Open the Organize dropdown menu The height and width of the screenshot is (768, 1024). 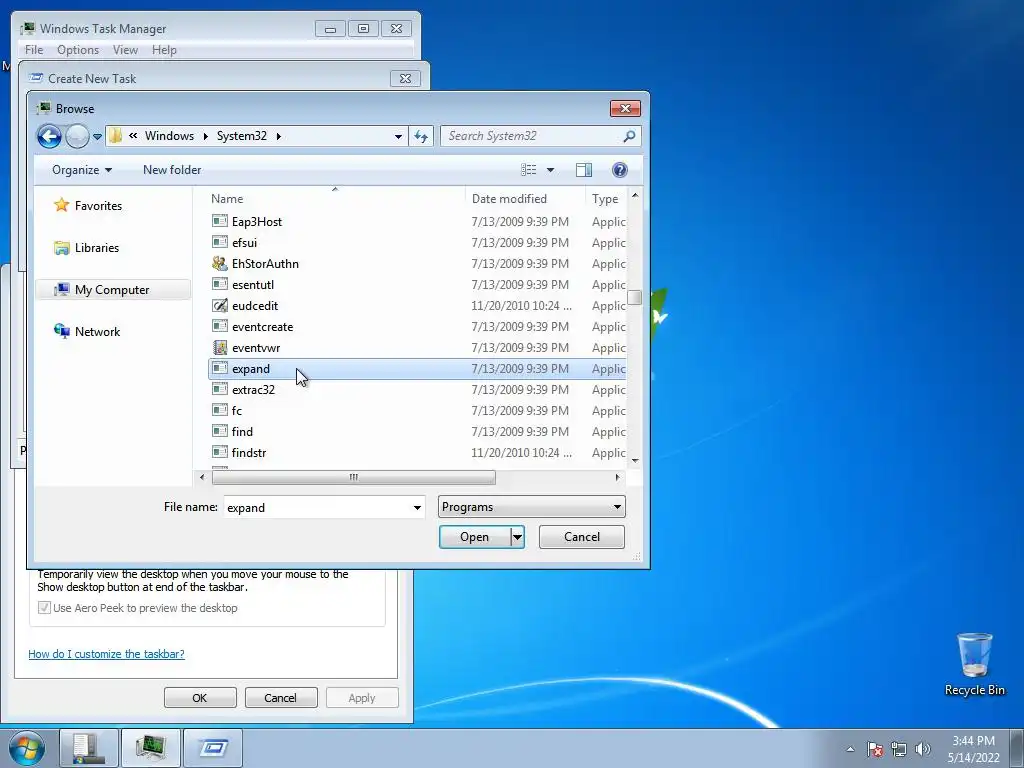[82, 170]
